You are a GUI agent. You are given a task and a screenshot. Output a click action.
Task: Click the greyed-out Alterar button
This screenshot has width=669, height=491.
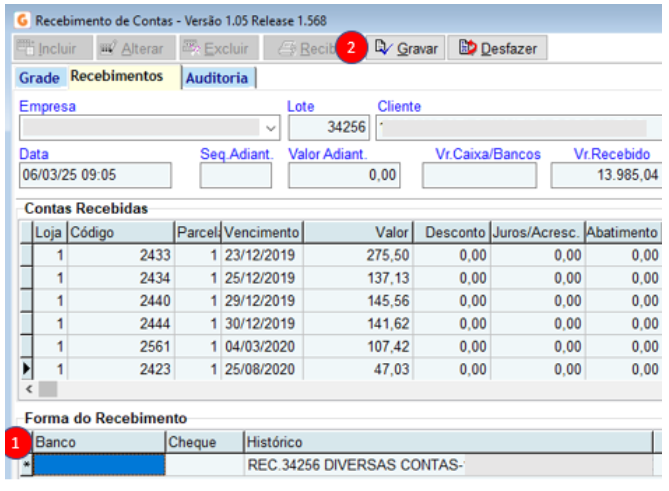136,48
